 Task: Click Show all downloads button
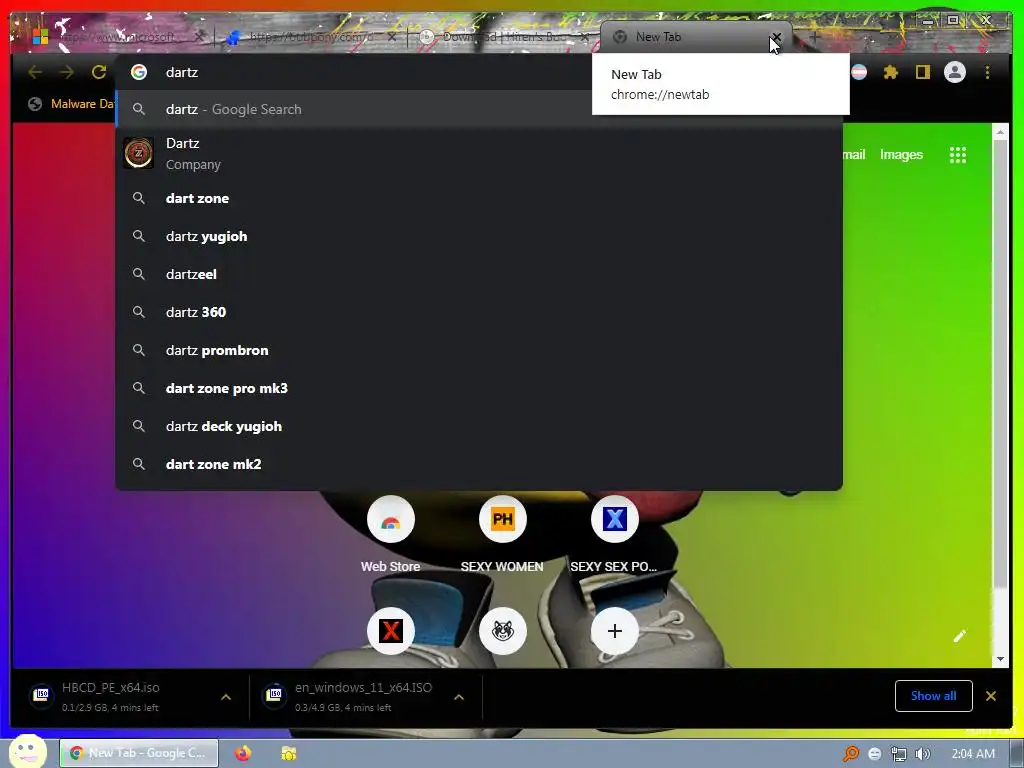pos(933,696)
